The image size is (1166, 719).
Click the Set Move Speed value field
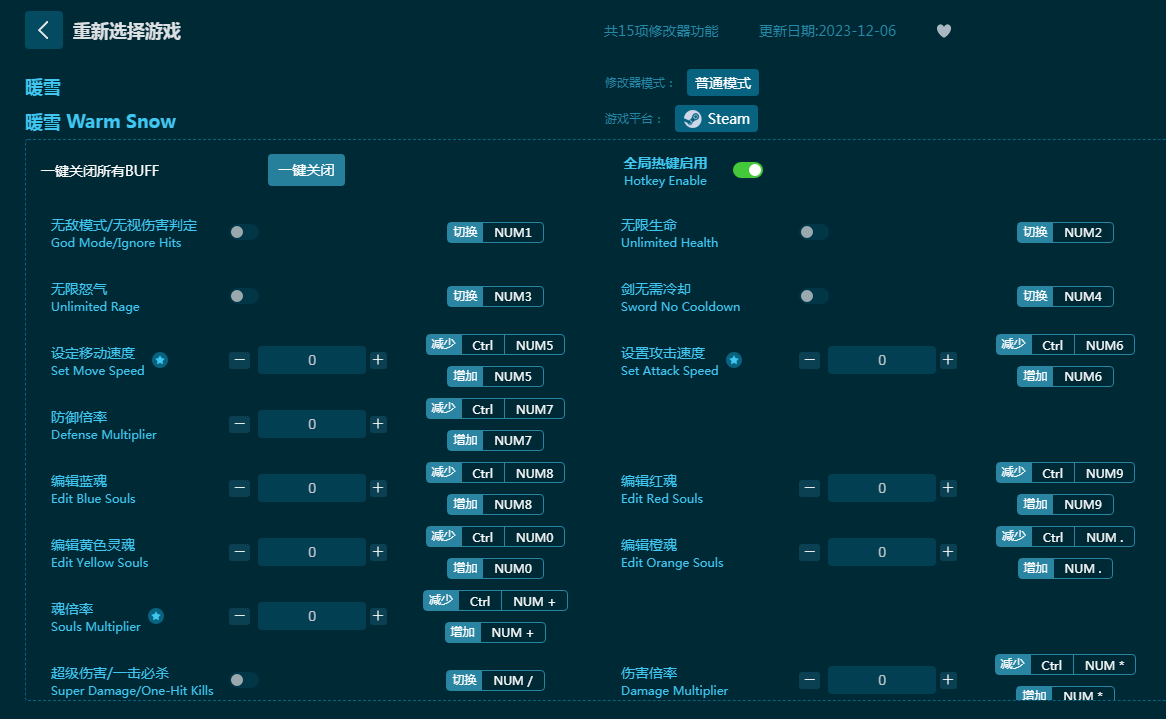click(312, 360)
